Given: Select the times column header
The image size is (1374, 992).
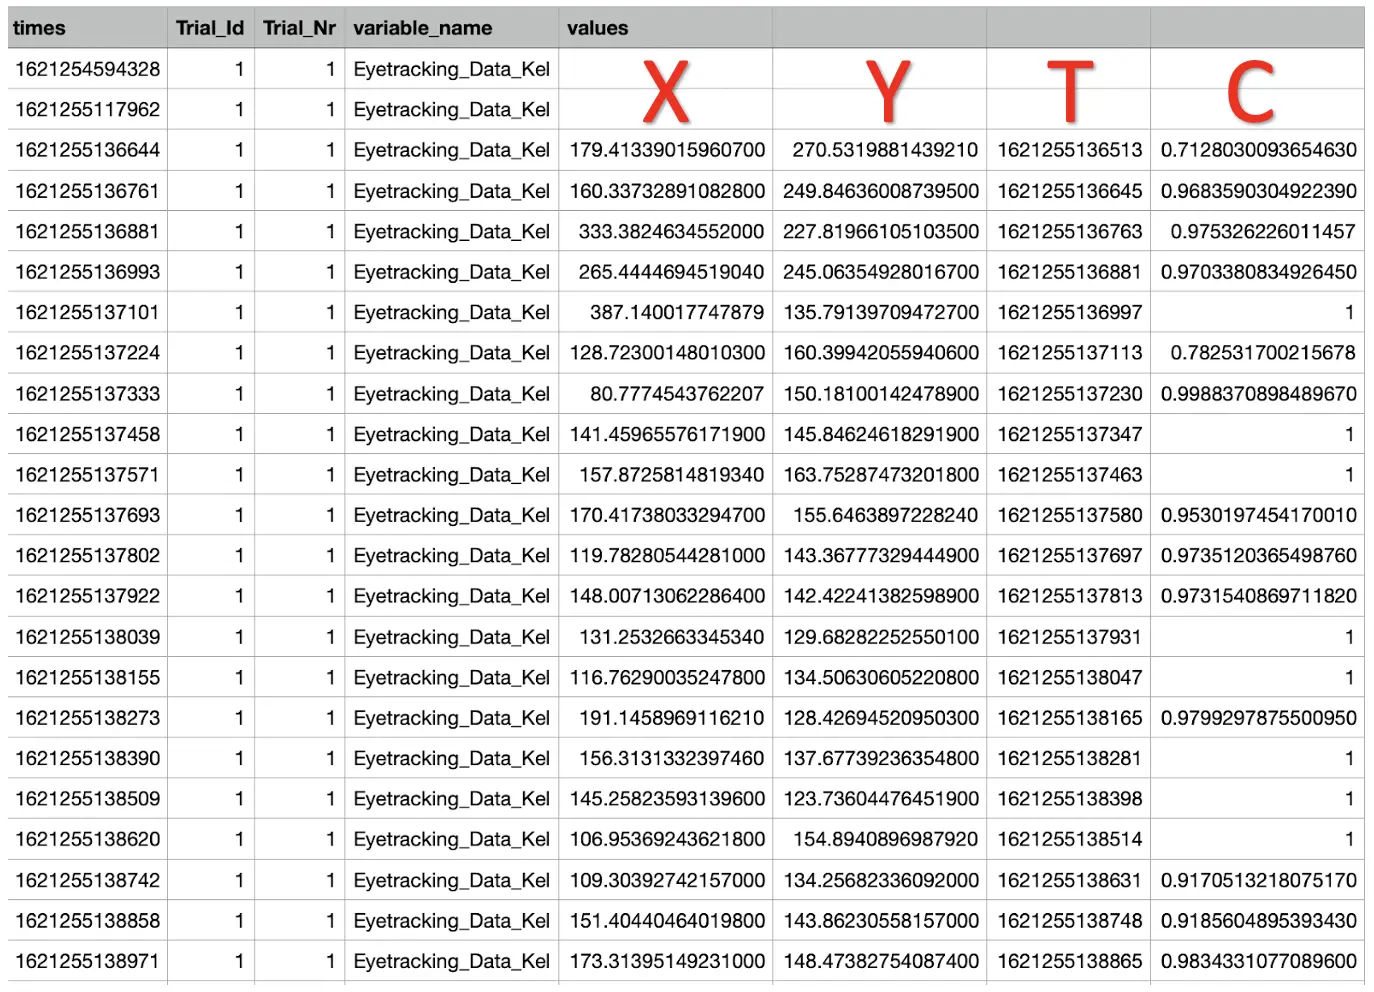Looking at the screenshot, I should [87, 28].
